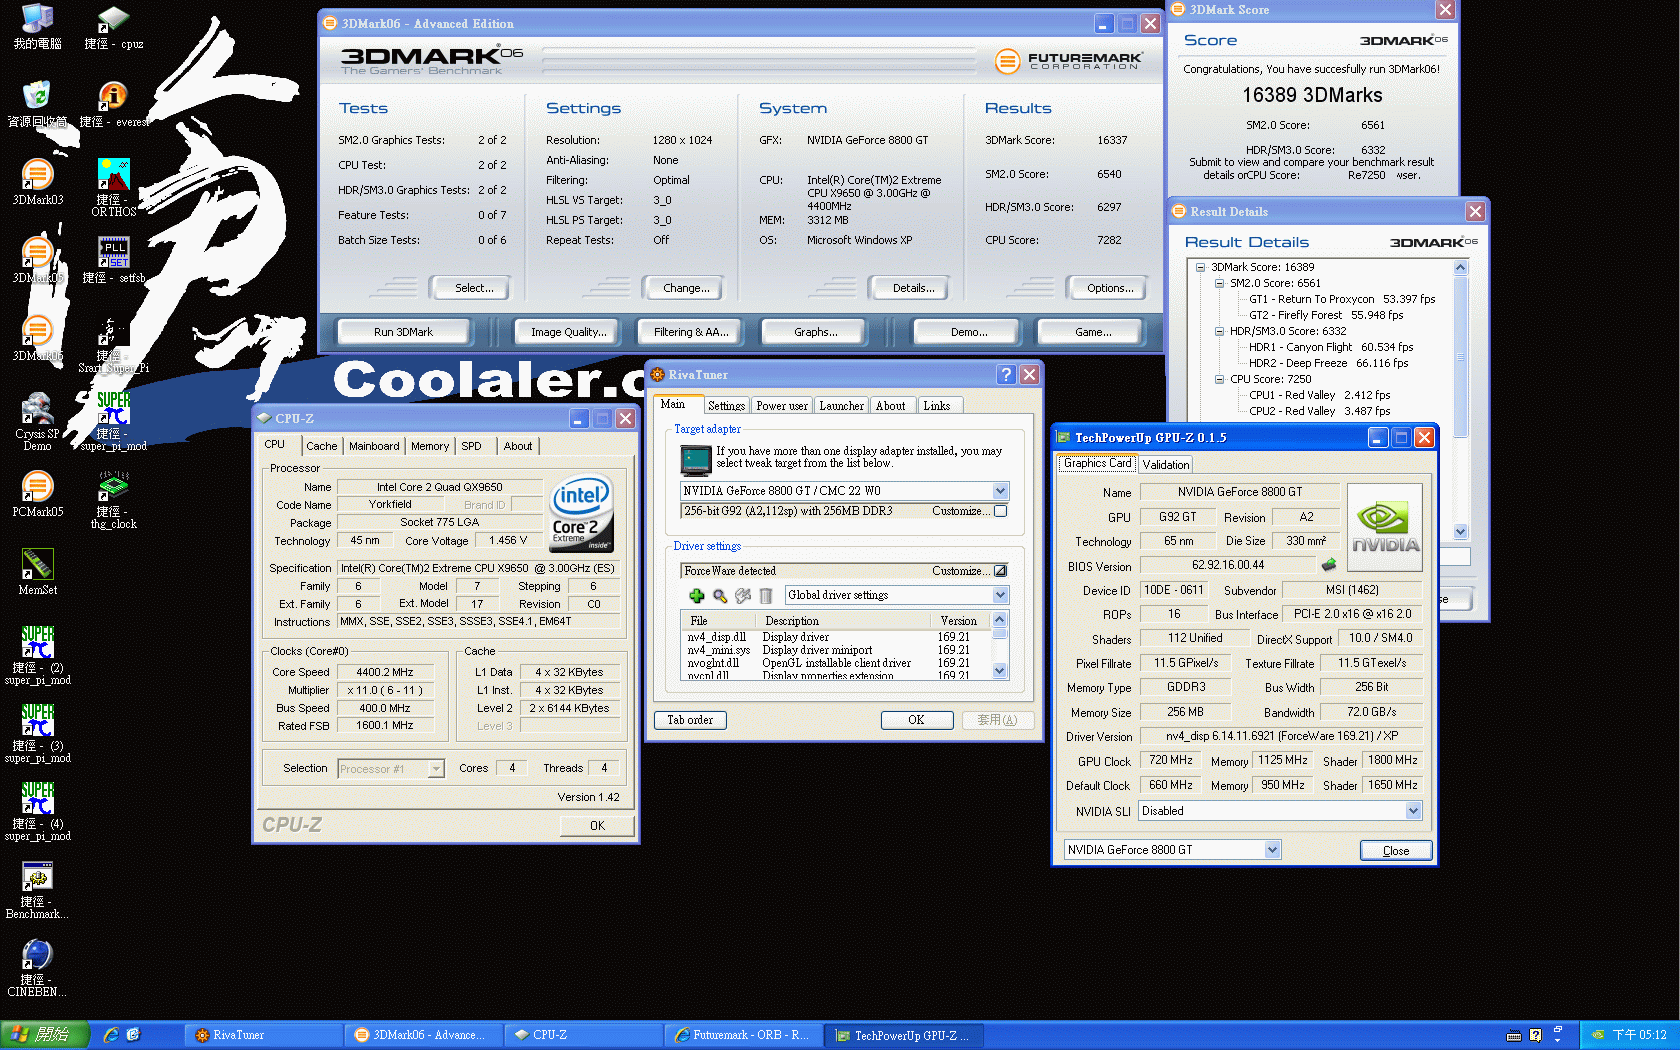Click the Result Details scroll up arrow
The width and height of the screenshot is (1680, 1050).
click(1460, 267)
